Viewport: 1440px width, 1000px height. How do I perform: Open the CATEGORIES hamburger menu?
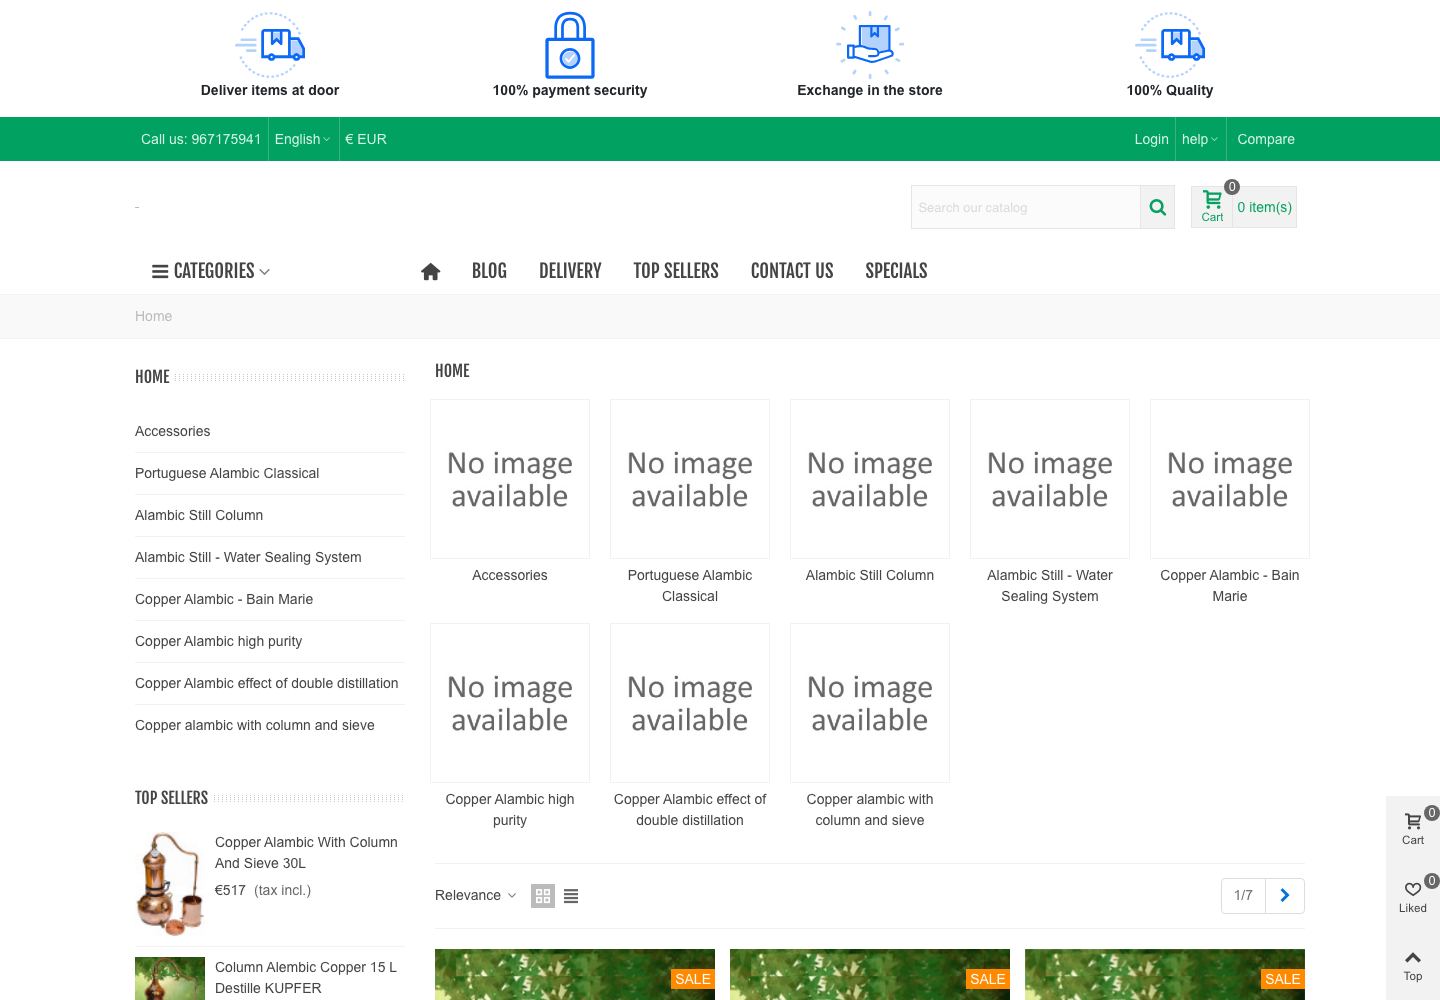coord(211,271)
